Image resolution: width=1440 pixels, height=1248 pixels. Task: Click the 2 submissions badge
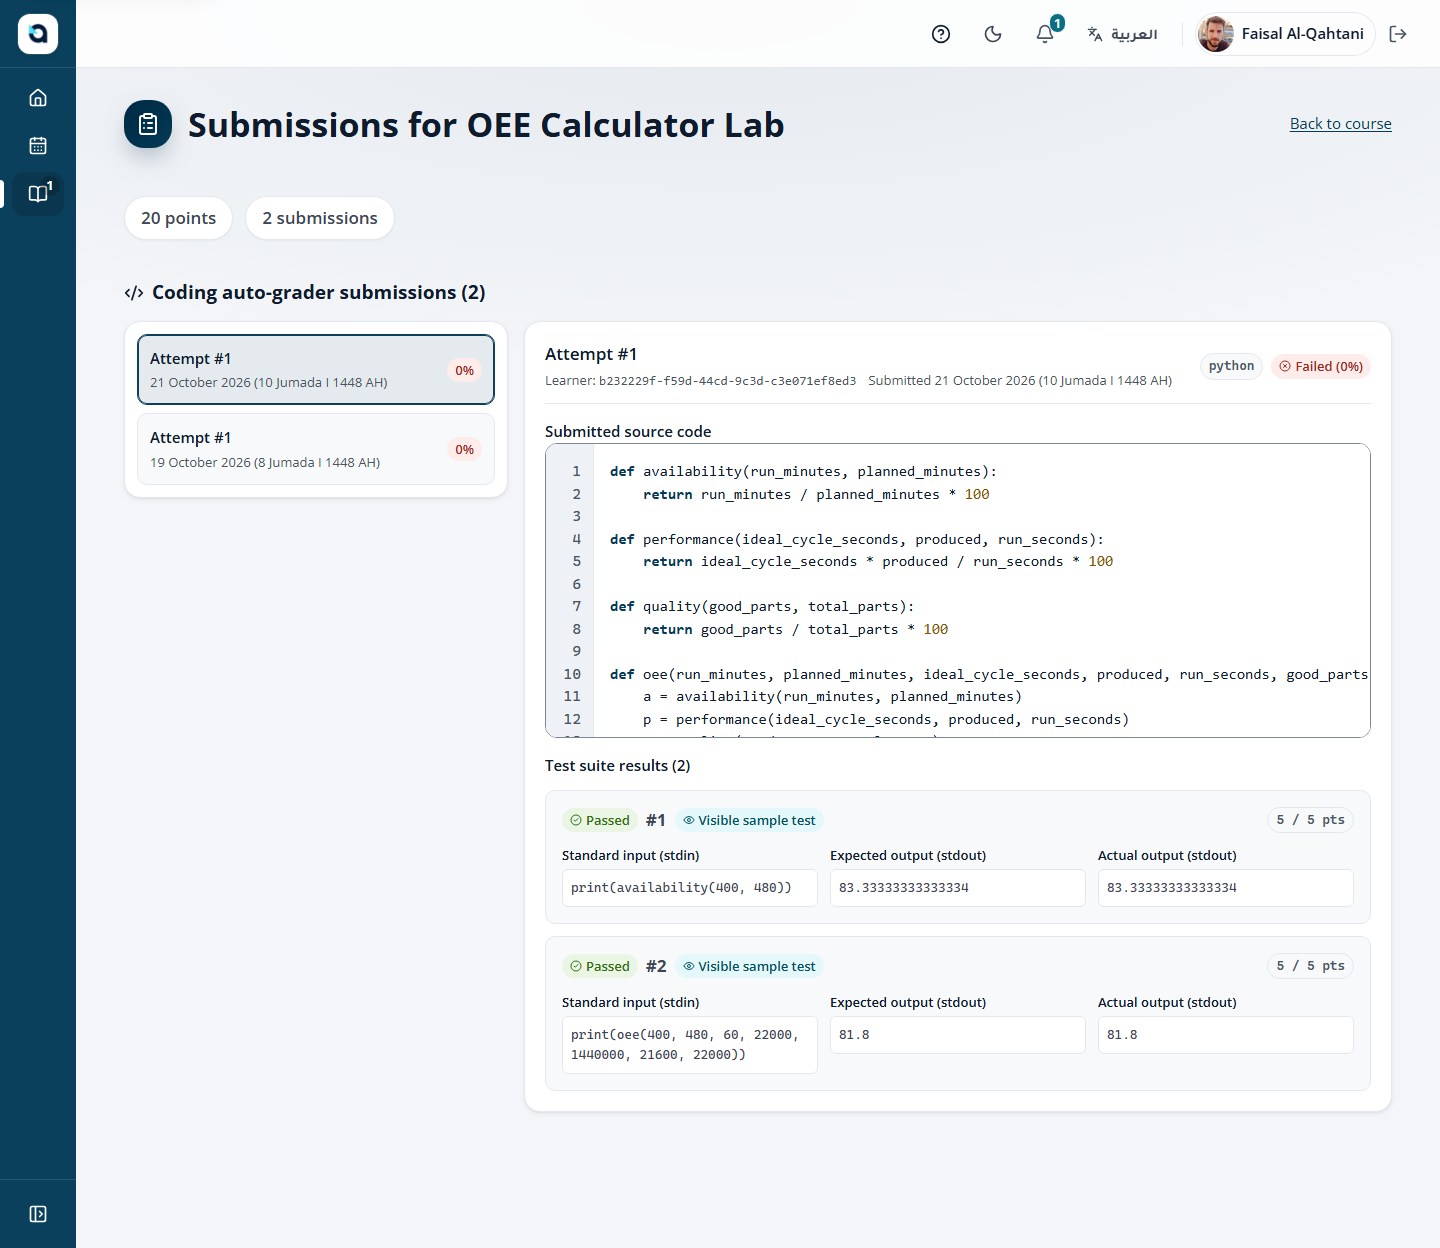[320, 218]
